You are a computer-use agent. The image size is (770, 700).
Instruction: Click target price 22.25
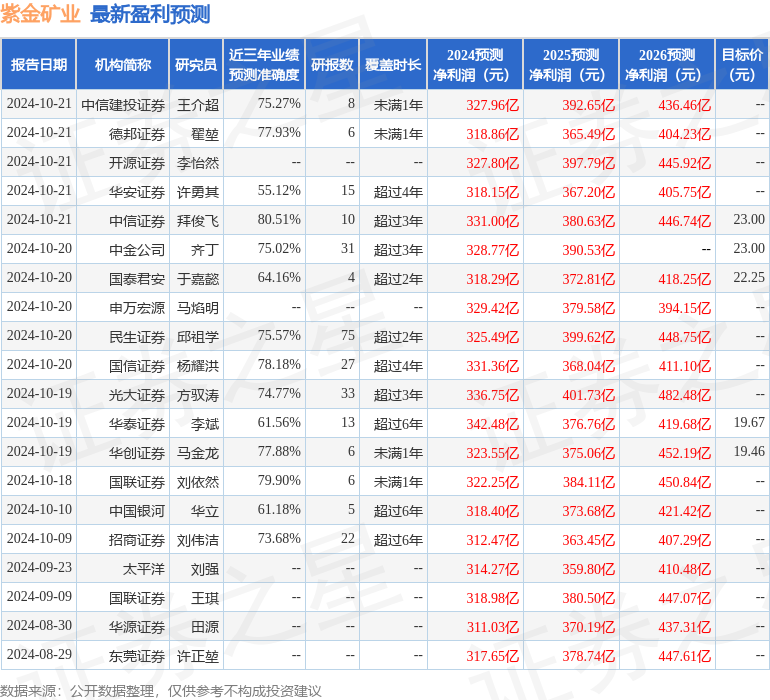coord(749,277)
